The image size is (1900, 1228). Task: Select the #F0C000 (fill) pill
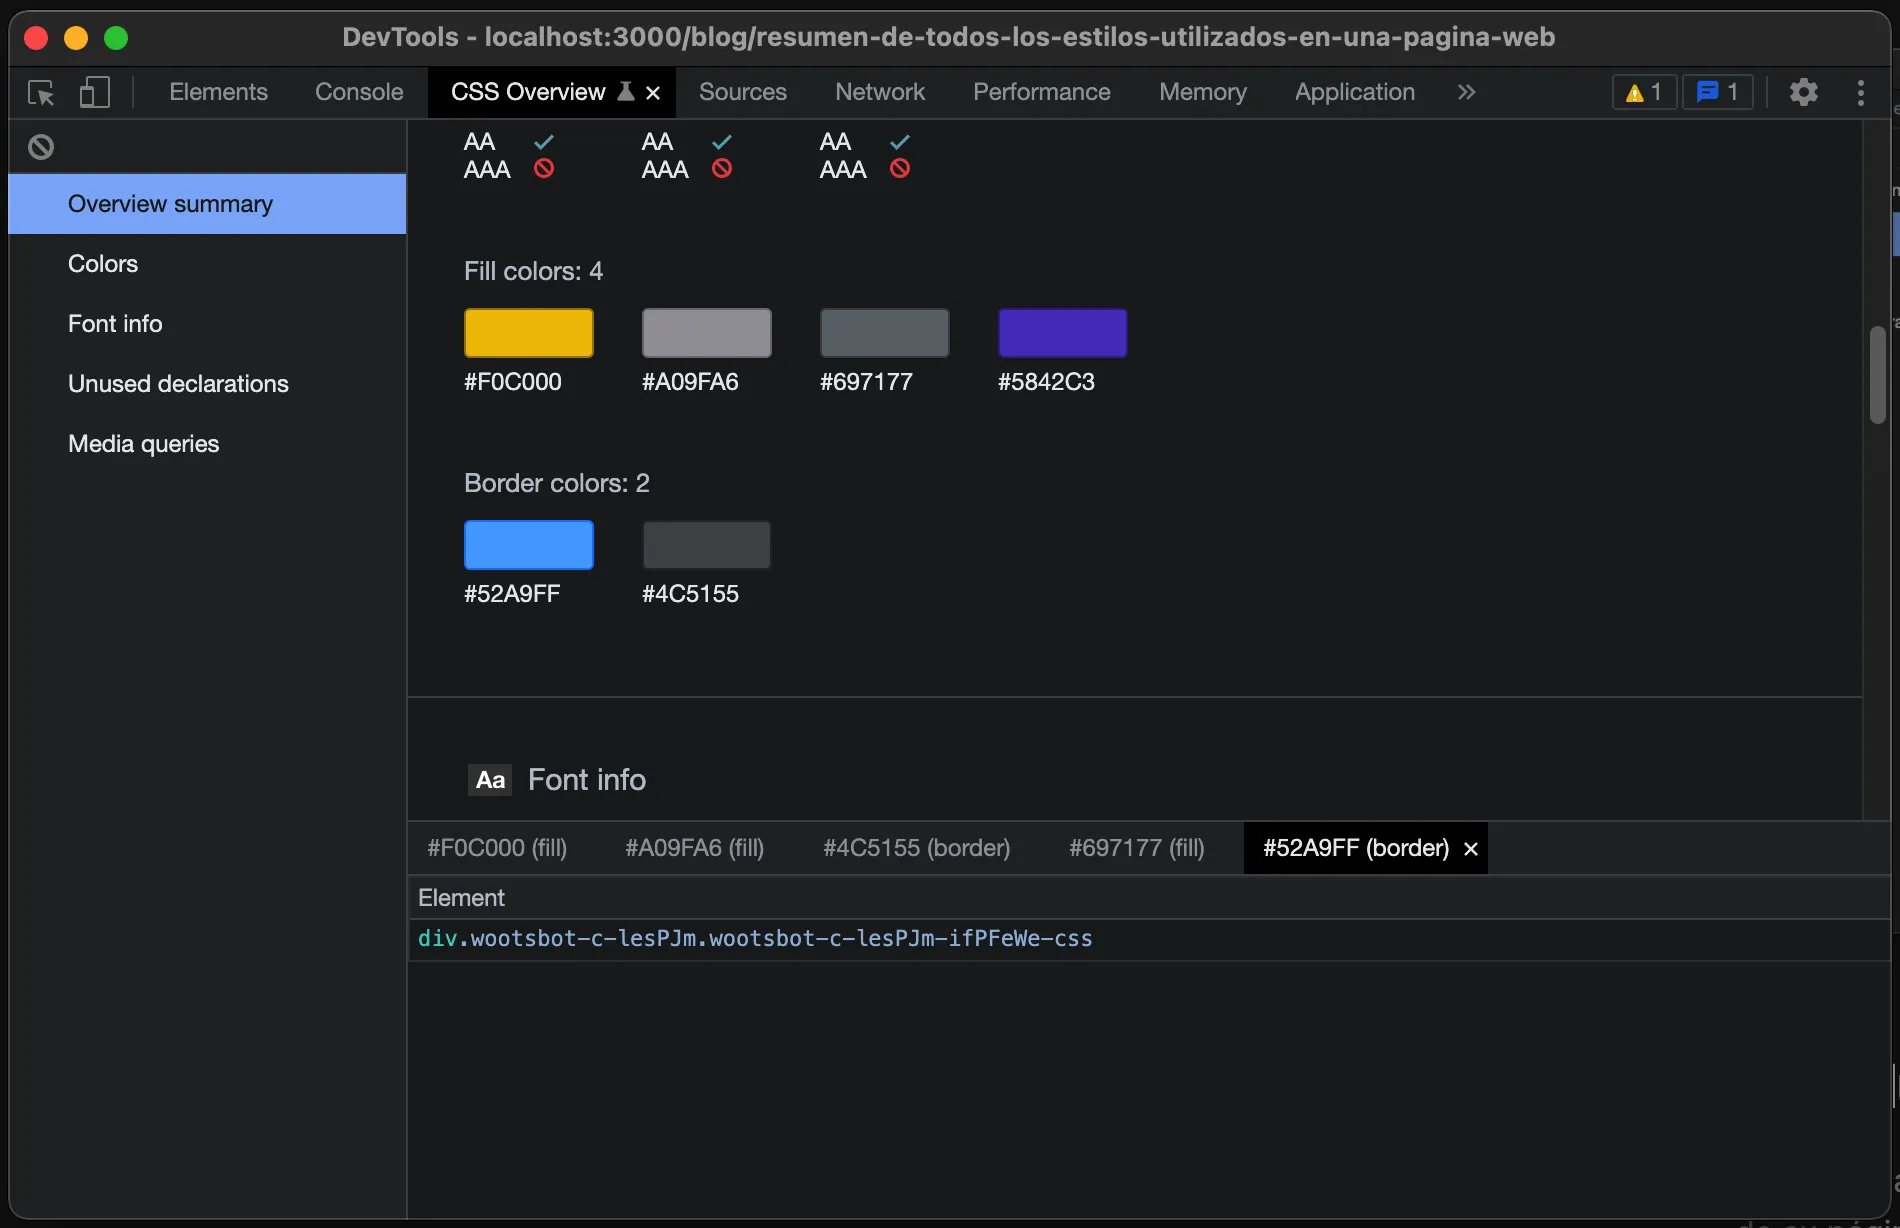[x=497, y=848]
